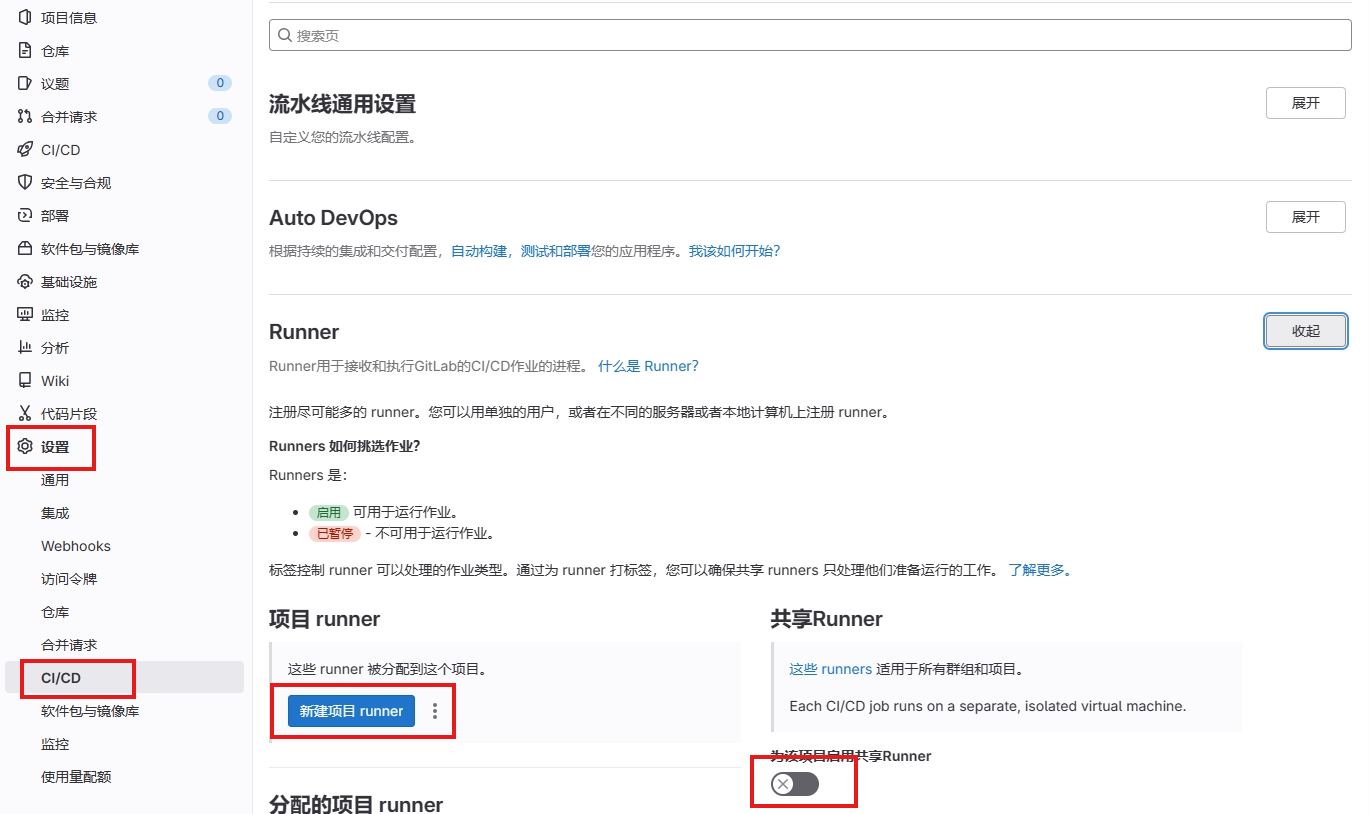Click the 新建项目 runner button
Screen dimensions: 1369x814
(351, 711)
